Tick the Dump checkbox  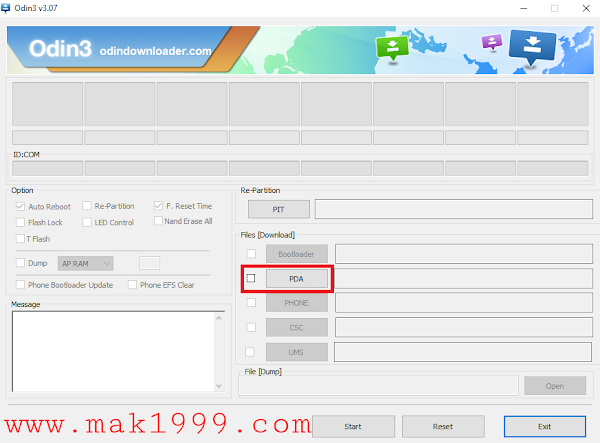20,263
